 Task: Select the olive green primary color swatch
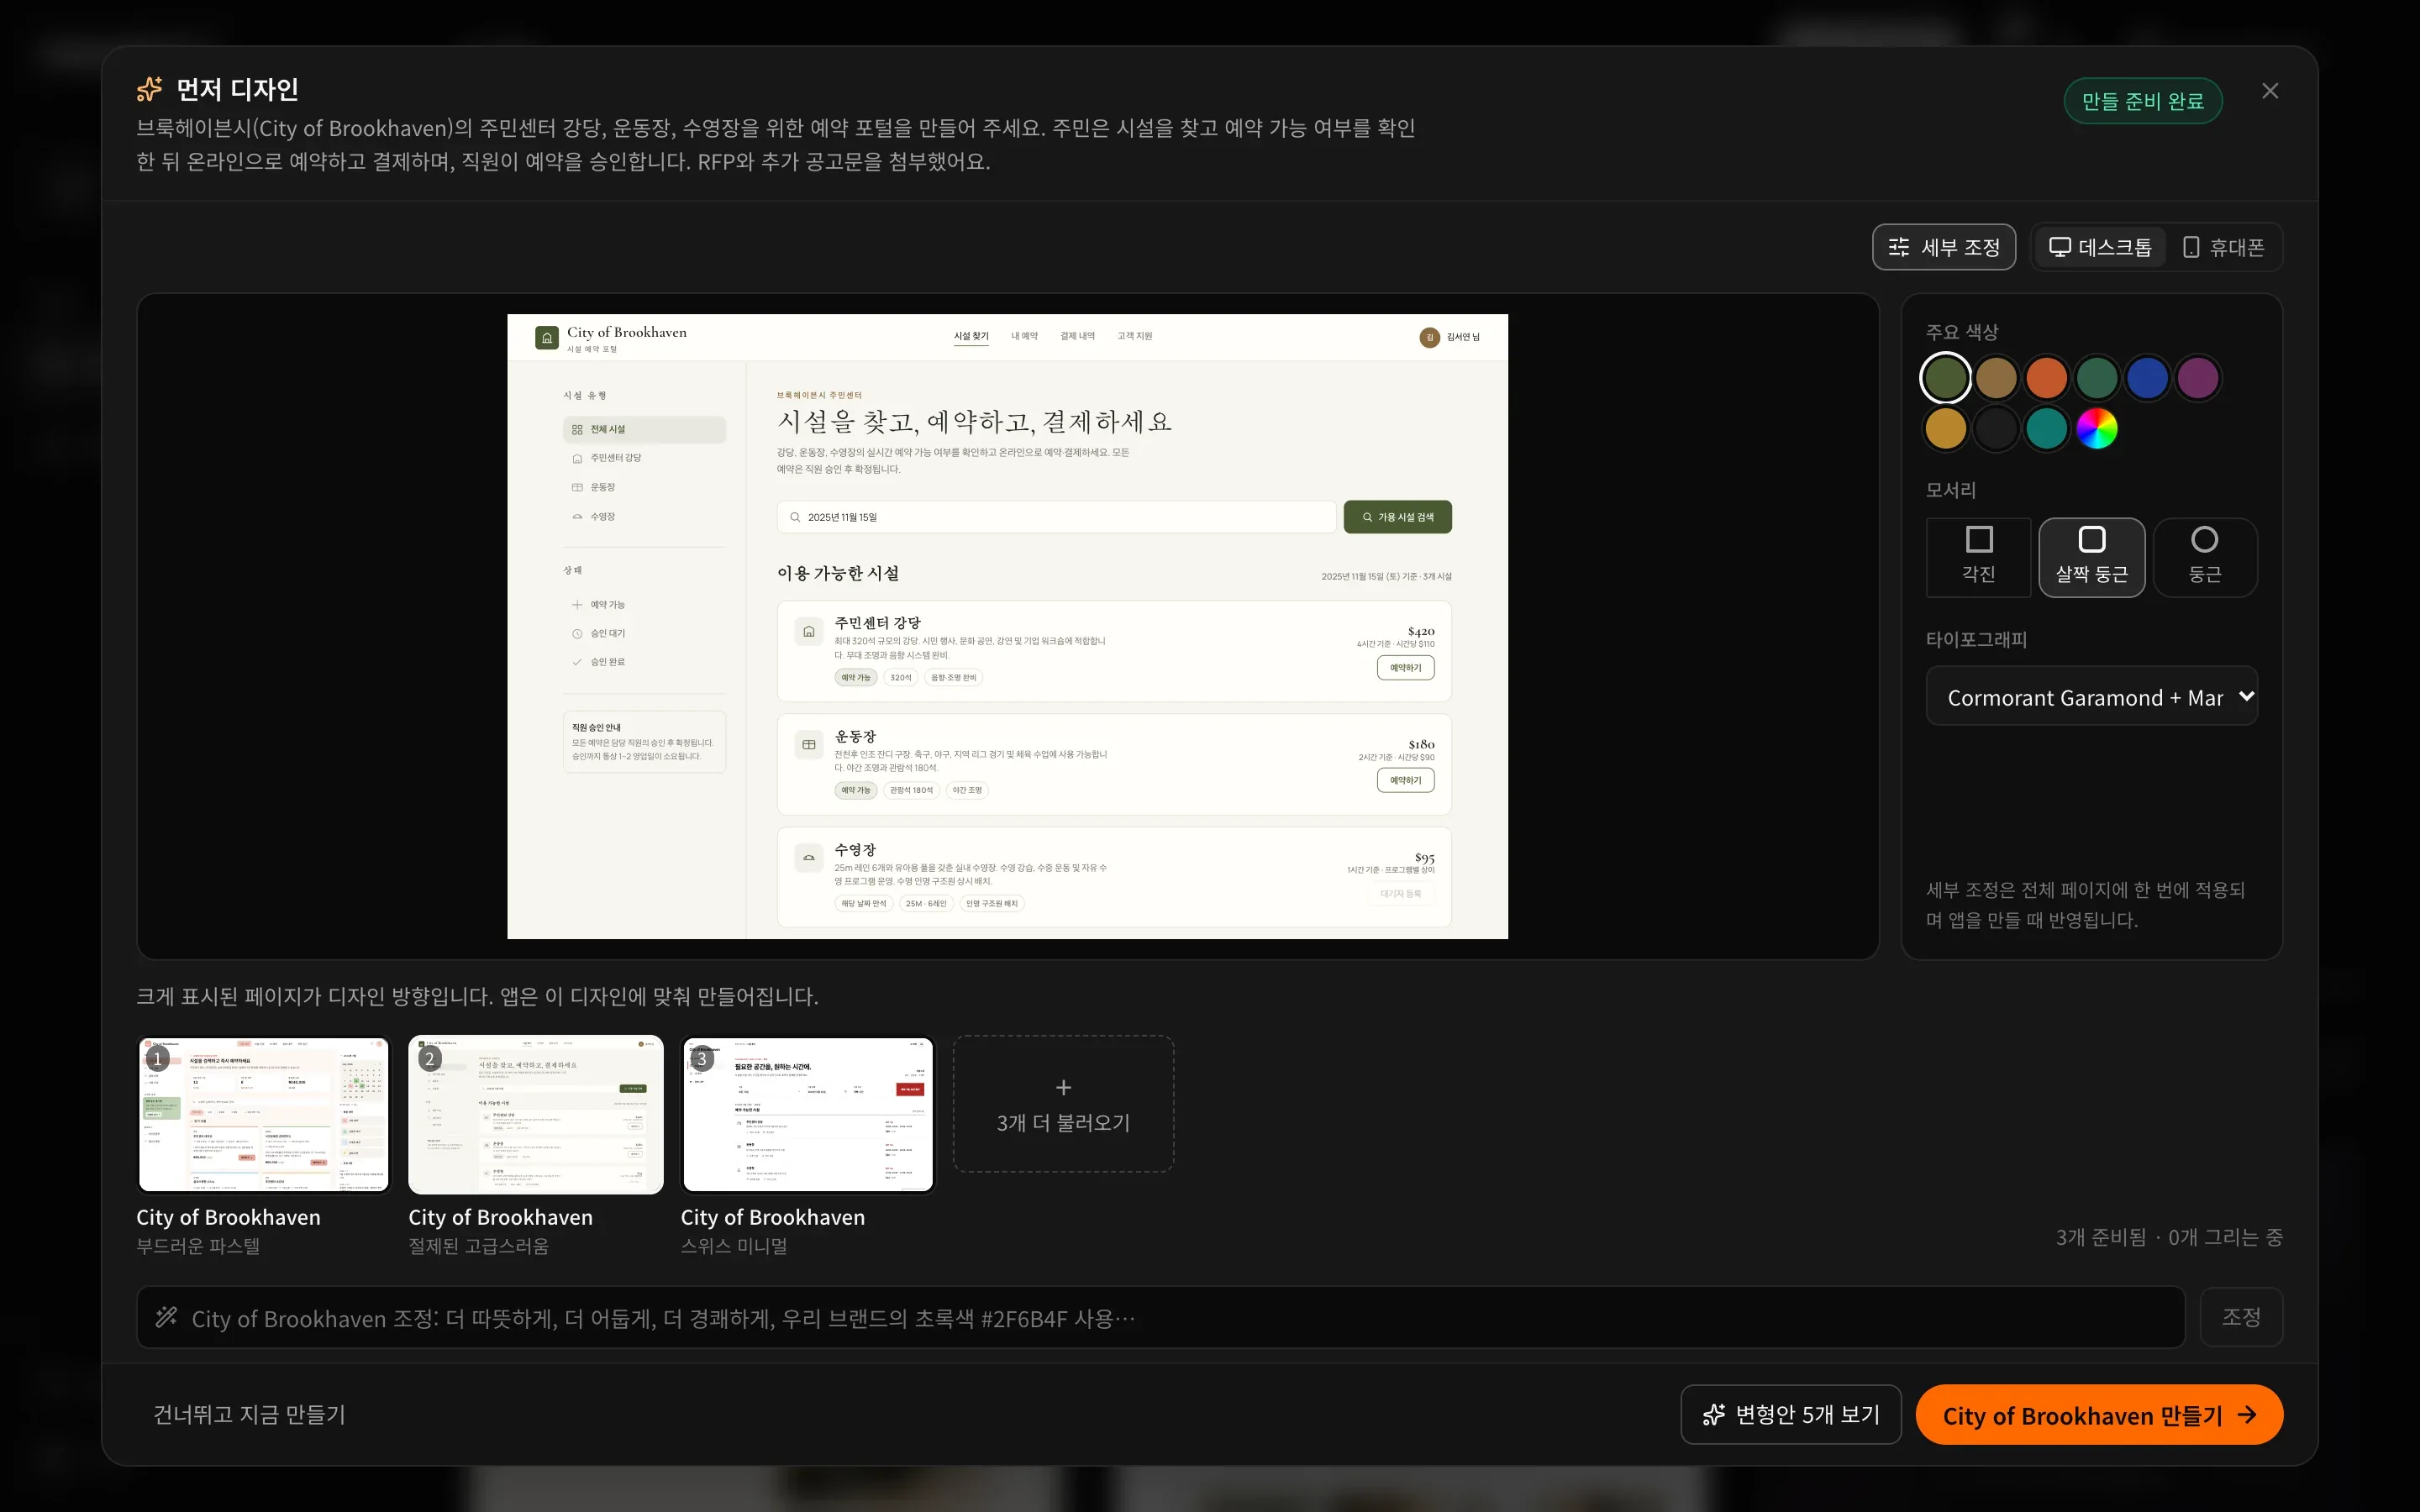point(1945,378)
